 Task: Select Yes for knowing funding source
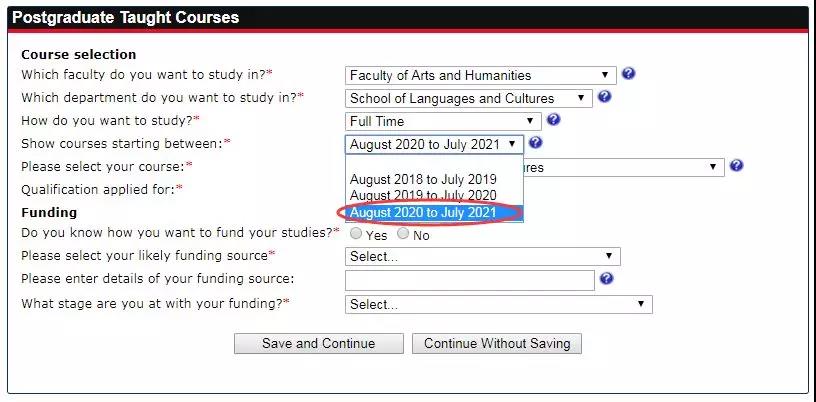[356, 235]
